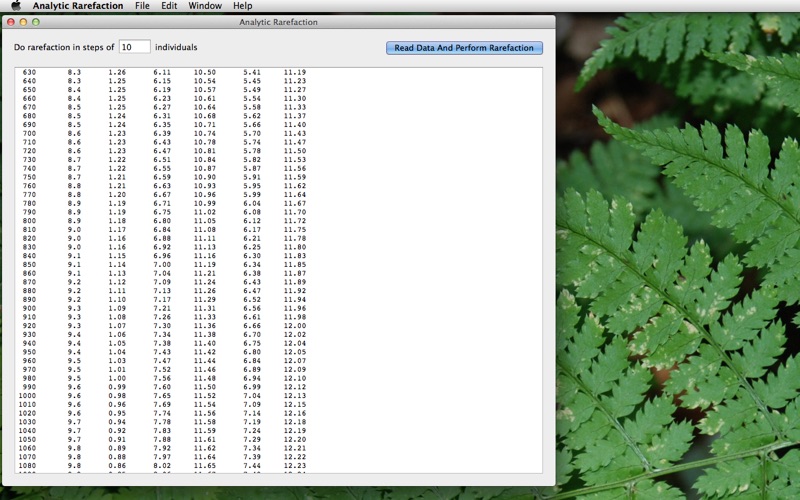The image size is (800, 500).
Task: Click the window title Analytic Rarefaction
Action: pos(279,22)
